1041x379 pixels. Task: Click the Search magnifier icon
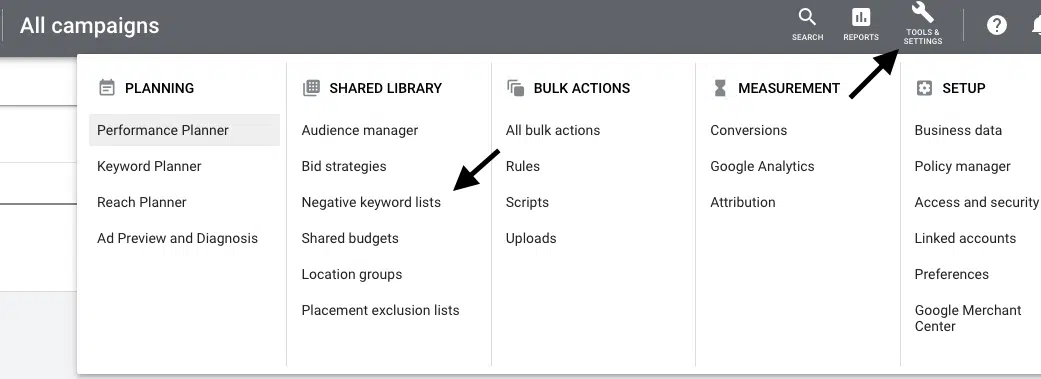[807, 17]
